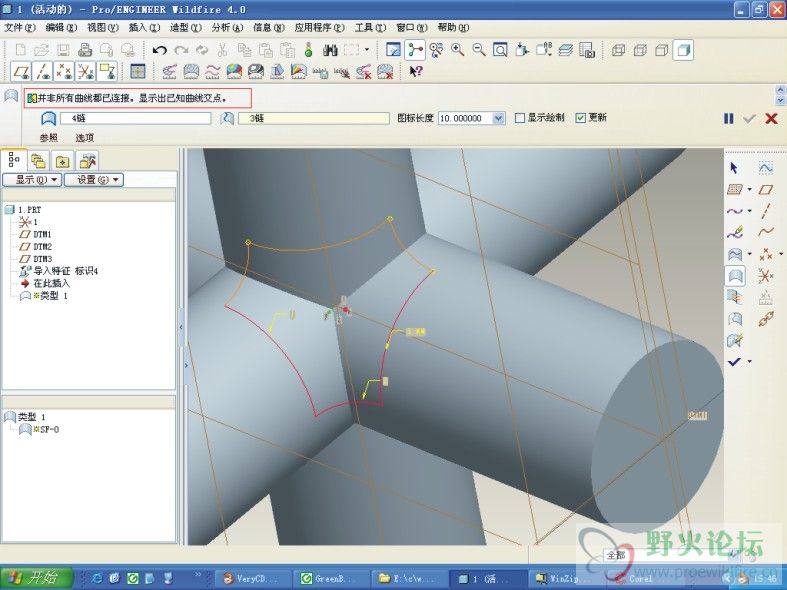Image resolution: width=787 pixels, height=590 pixels.
Task: Expand the curve-on-surface tool dropdown arrow
Action: [749, 254]
